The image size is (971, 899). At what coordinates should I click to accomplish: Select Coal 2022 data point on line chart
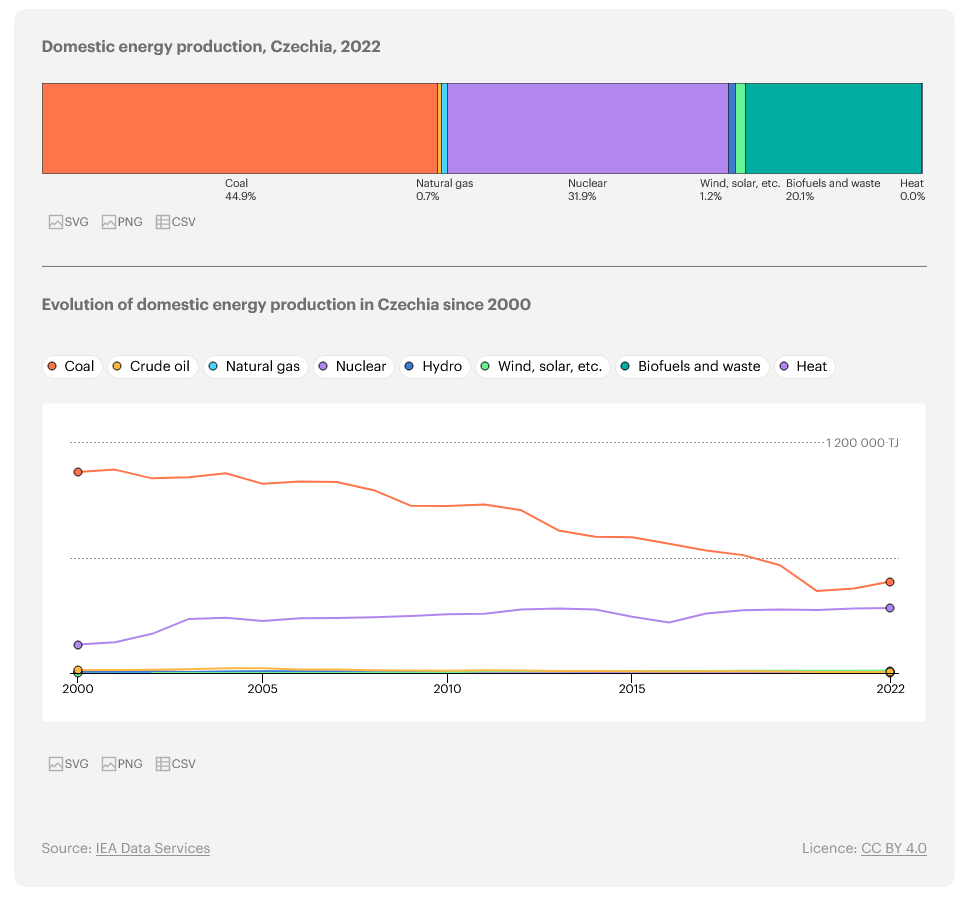pos(890,582)
